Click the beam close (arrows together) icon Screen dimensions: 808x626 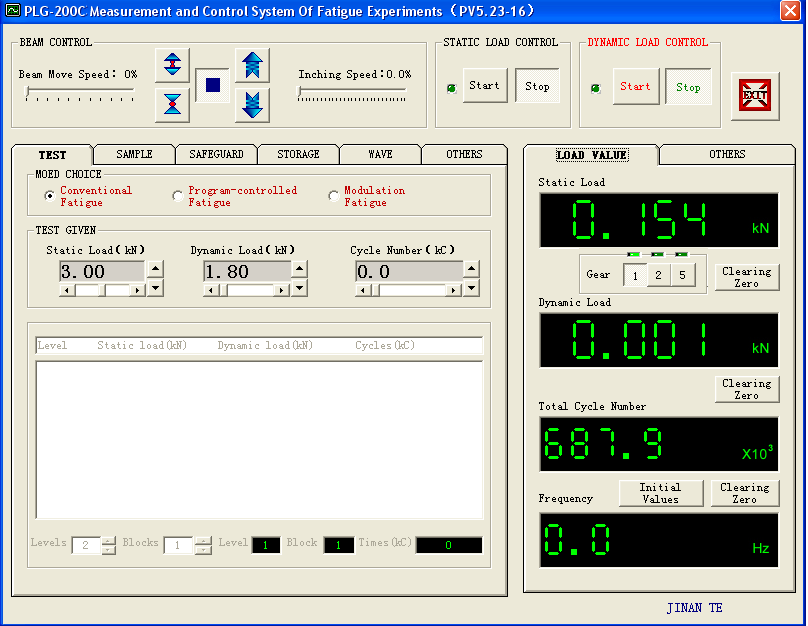[x=173, y=105]
